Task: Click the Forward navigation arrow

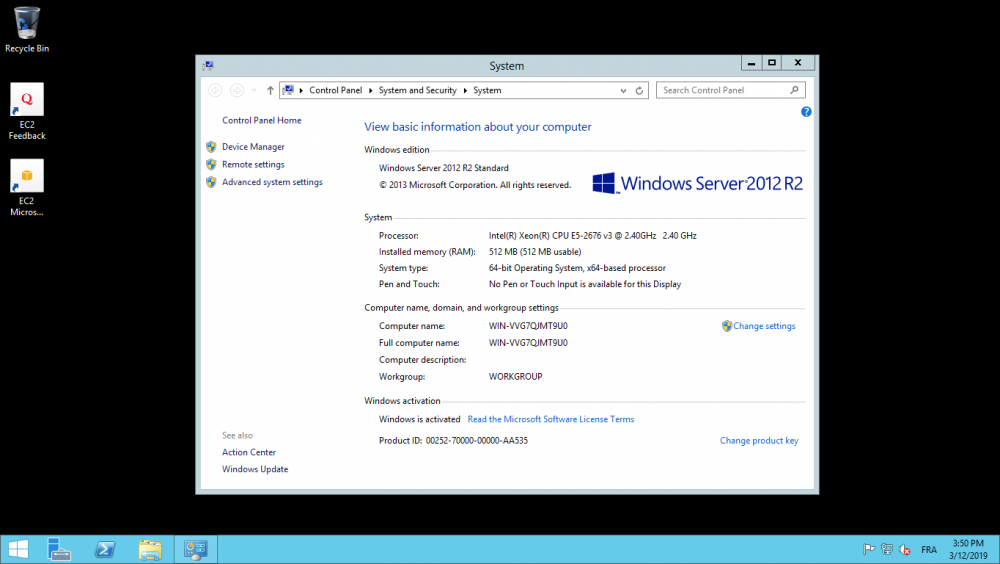Action: coord(237,91)
